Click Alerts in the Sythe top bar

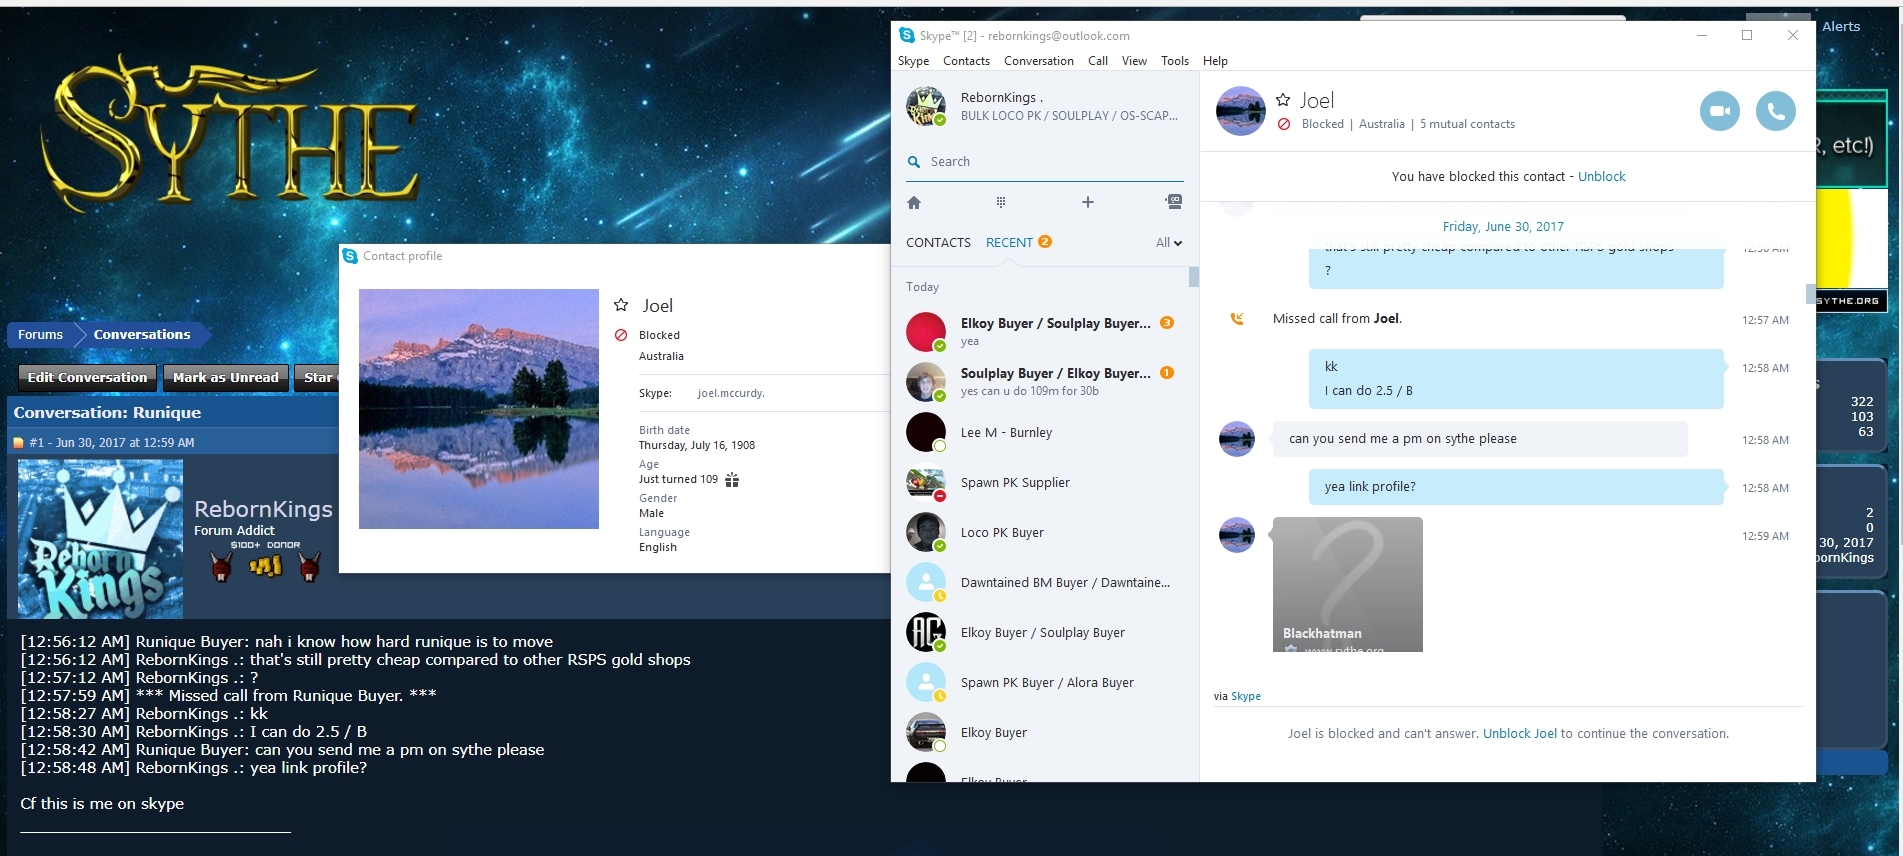pyautogui.click(x=1841, y=27)
